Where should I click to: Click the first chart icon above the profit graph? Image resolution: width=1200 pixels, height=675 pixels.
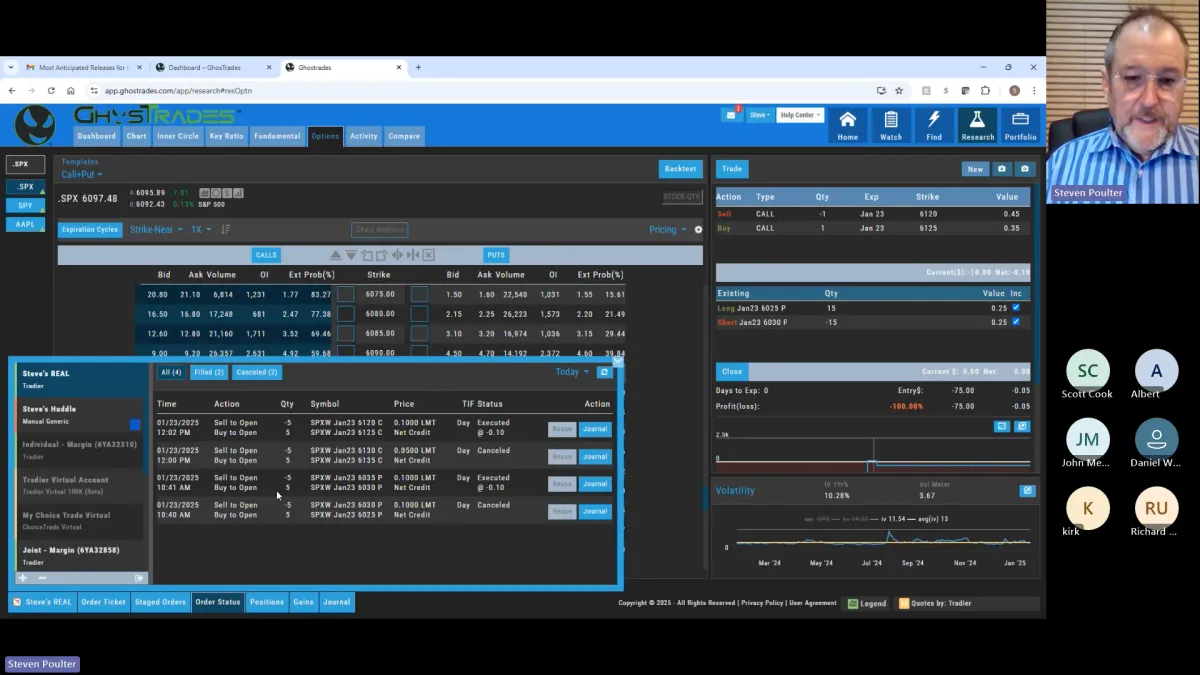pos(1002,426)
